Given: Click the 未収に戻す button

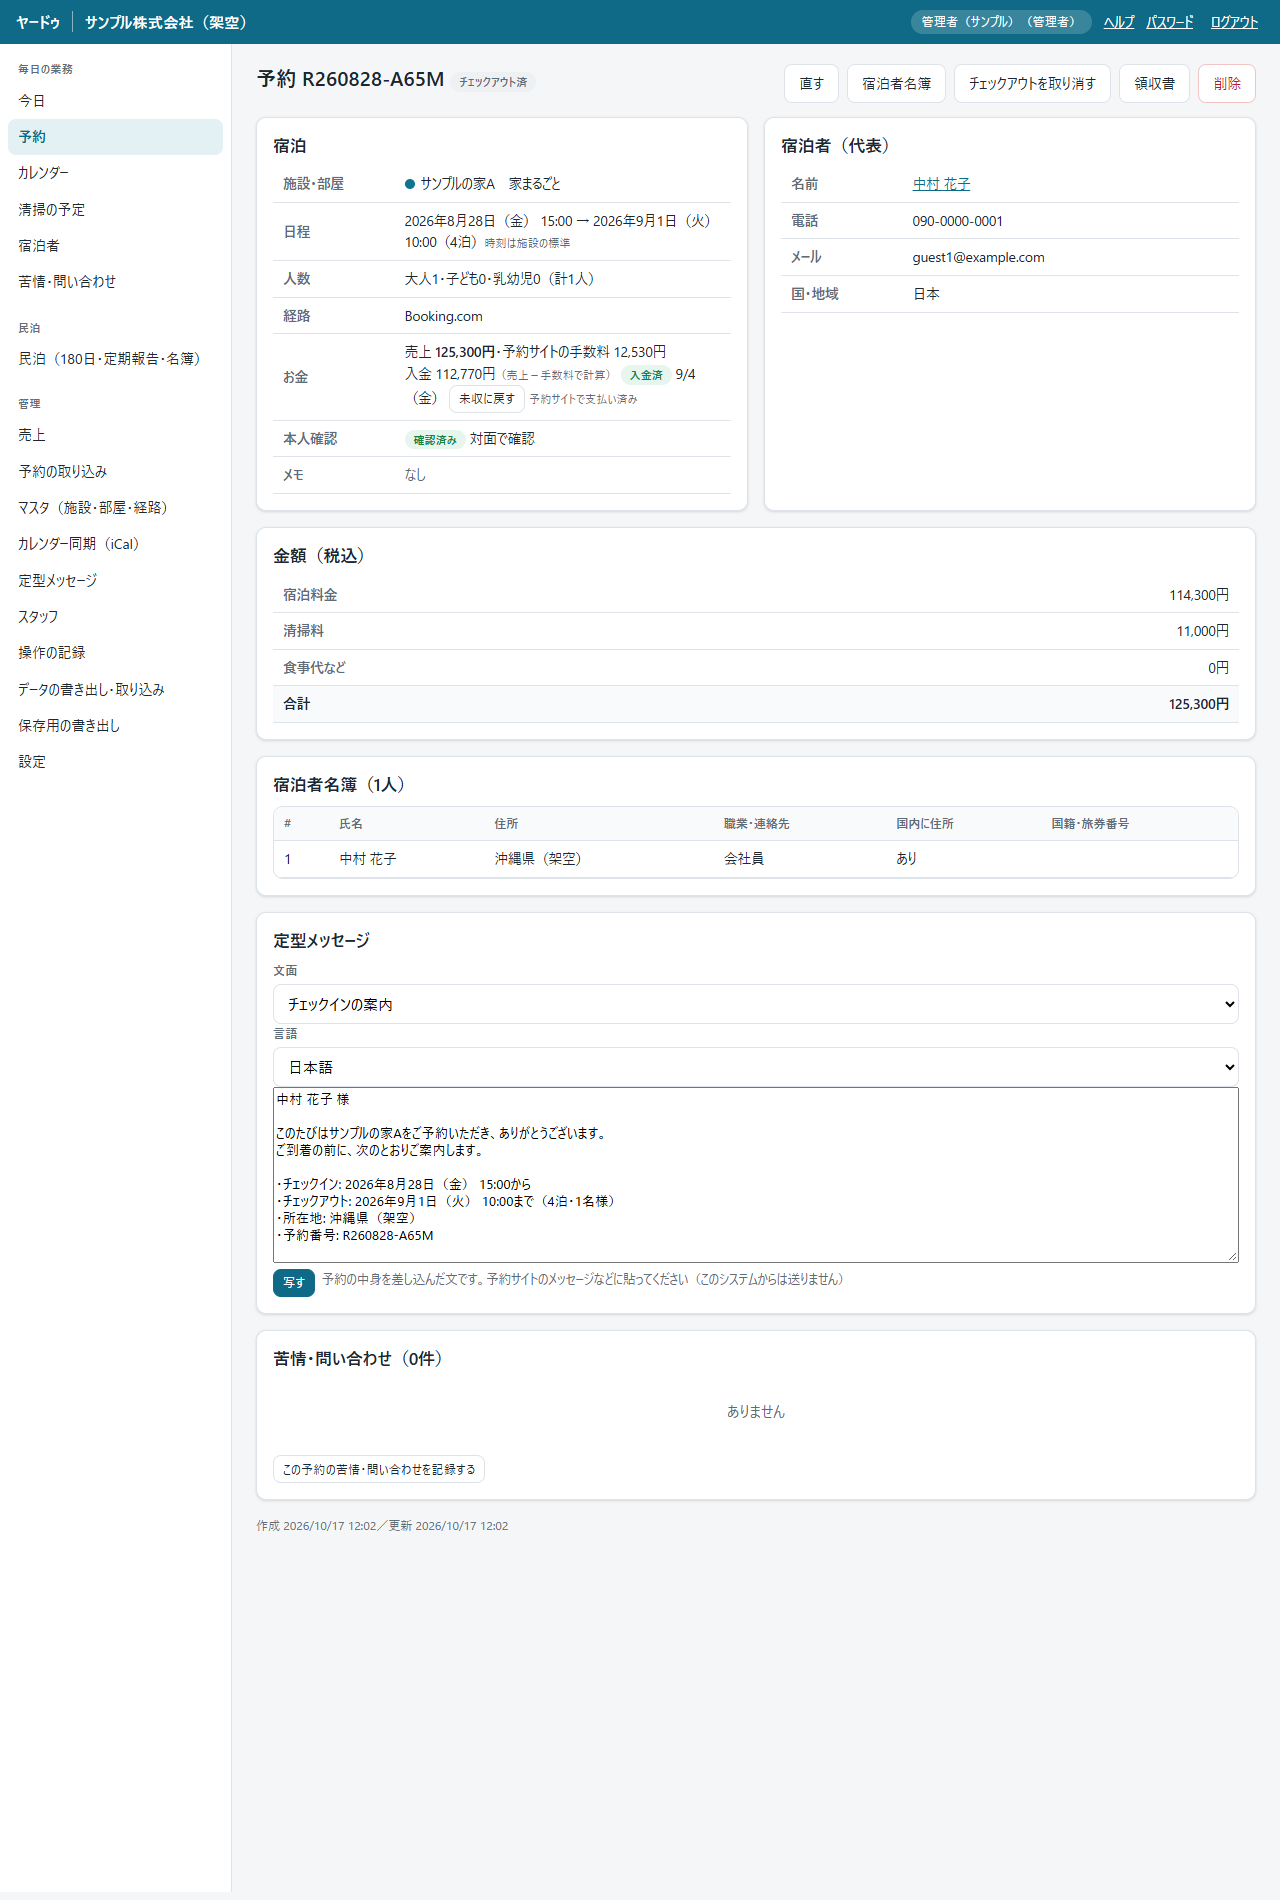Looking at the screenshot, I should pos(487,398).
